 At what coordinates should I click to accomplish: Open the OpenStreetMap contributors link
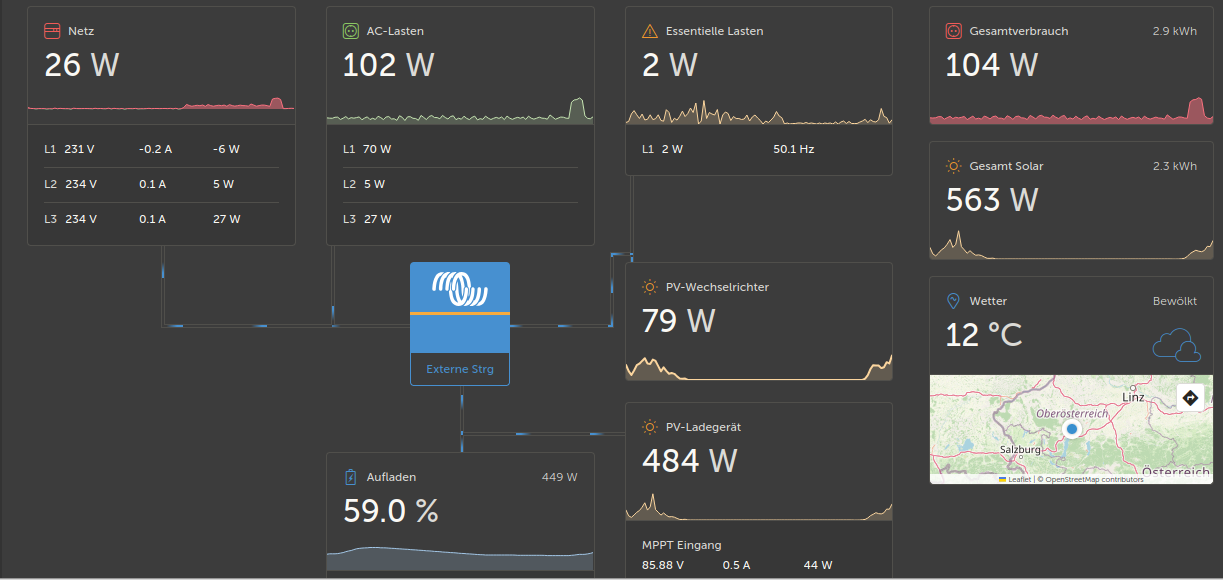1093,480
